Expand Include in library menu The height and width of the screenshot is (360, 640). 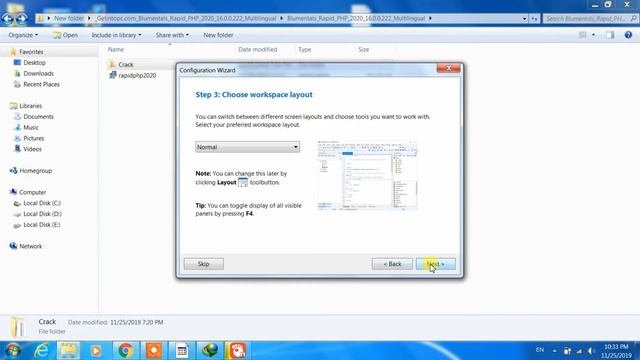pos(116,35)
